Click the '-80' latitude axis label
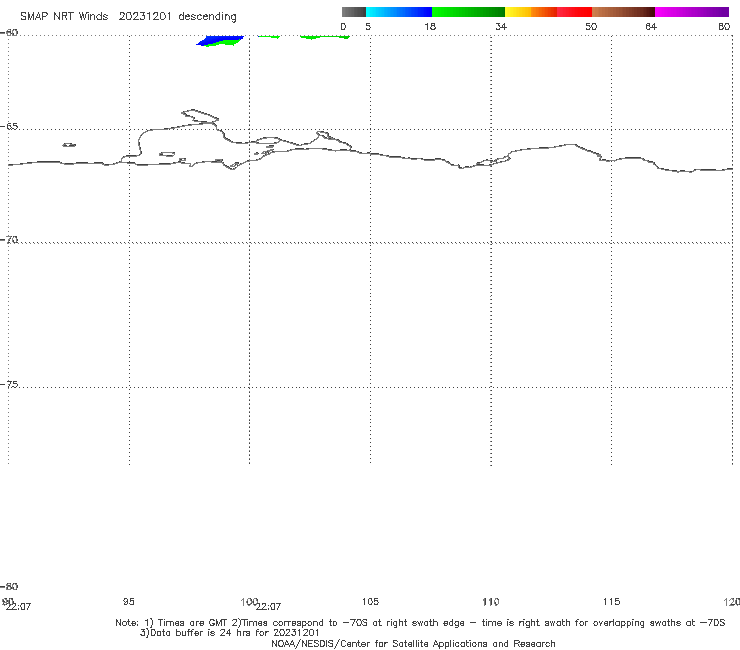 [9, 586]
